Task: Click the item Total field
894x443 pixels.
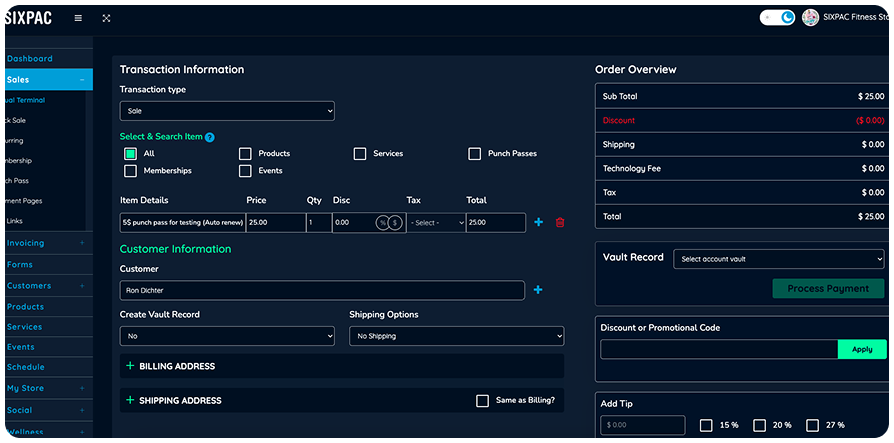Action: (x=496, y=223)
